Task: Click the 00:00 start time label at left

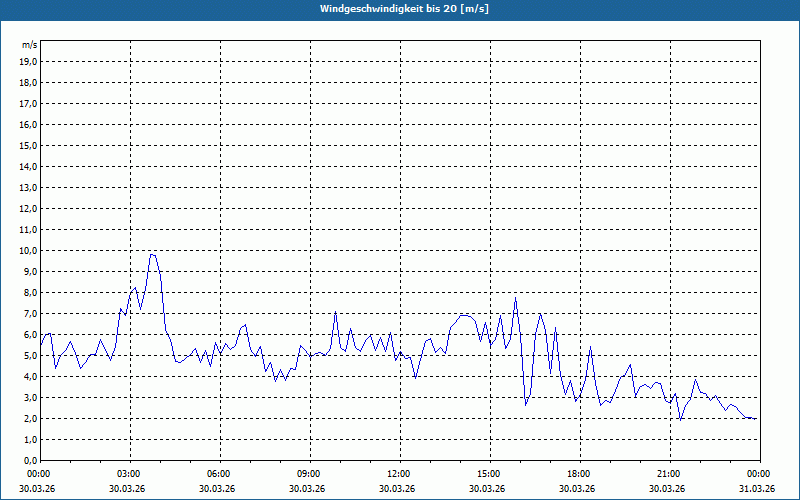Action: click(37, 474)
